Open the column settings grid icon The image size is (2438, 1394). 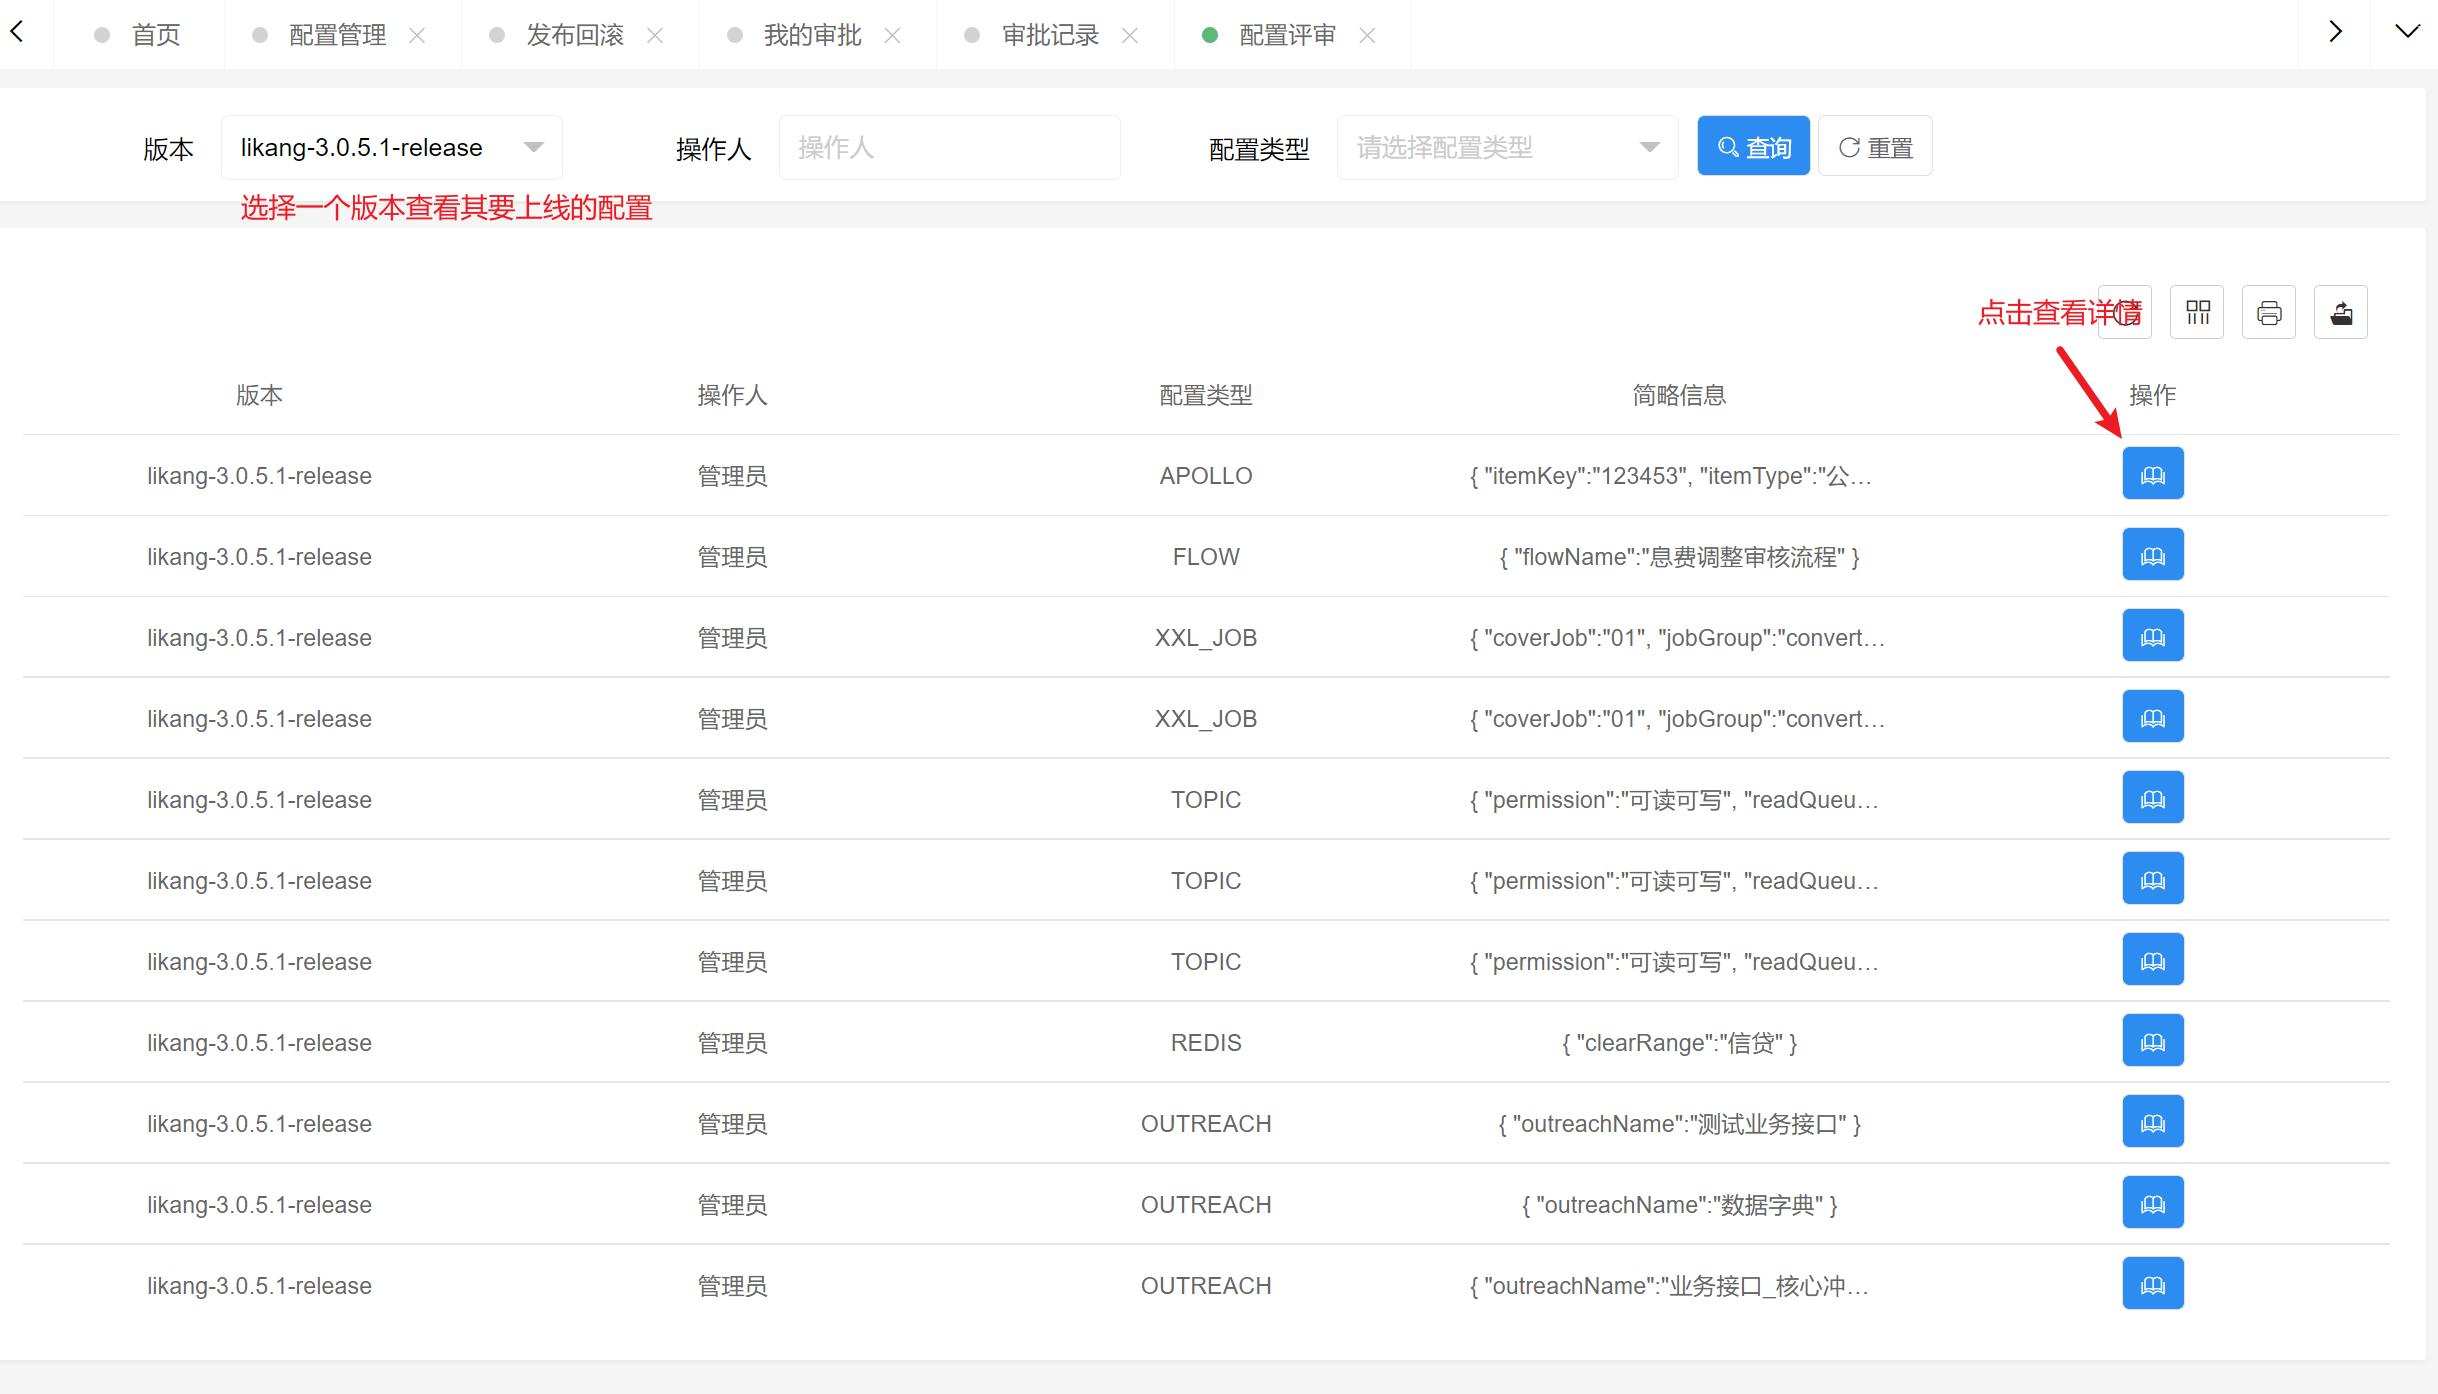click(2197, 313)
